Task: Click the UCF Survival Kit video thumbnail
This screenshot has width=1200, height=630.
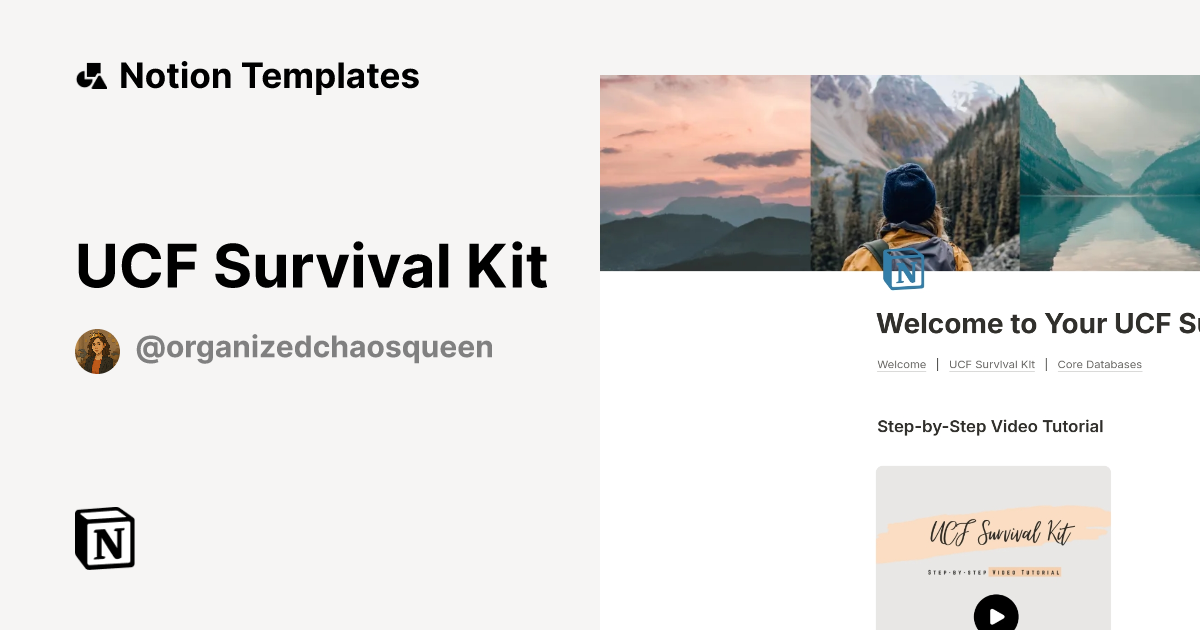Action: [993, 550]
